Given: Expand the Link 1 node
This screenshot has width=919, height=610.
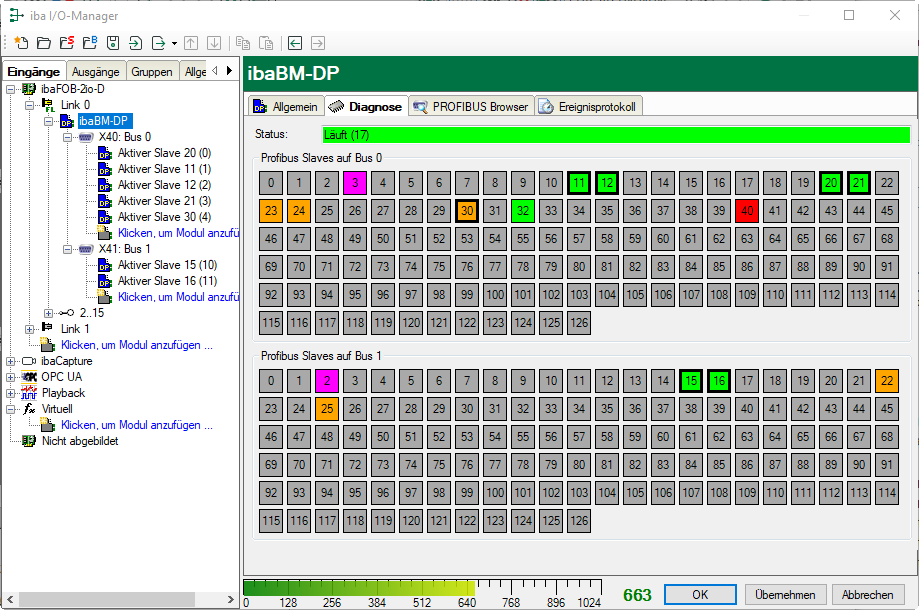Looking at the screenshot, I should tap(29, 329).
